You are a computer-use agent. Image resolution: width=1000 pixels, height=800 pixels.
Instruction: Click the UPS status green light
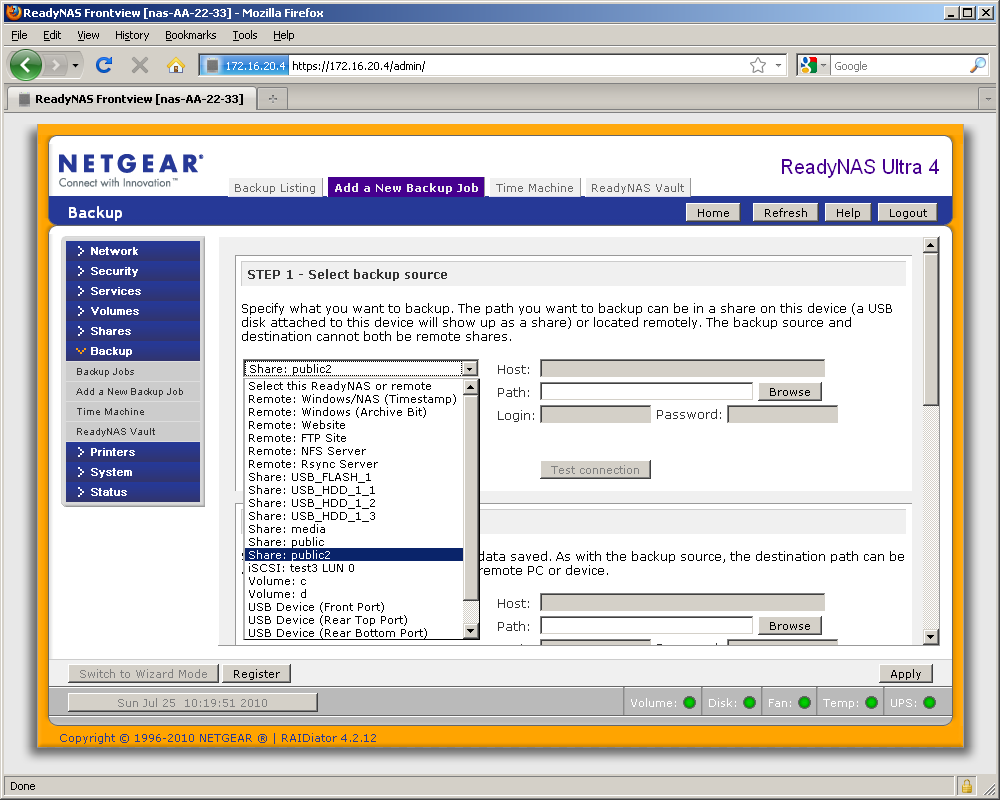(929, 702)
